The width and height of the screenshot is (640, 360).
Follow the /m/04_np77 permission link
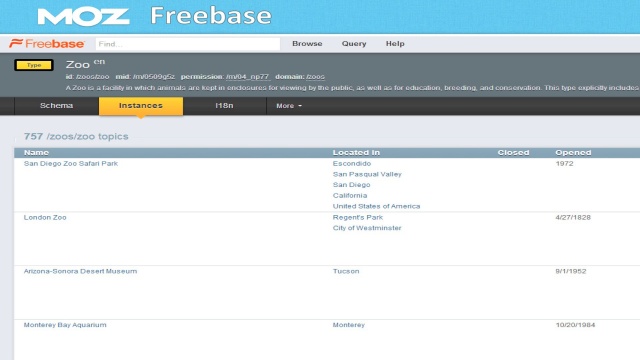coord(248,77)
